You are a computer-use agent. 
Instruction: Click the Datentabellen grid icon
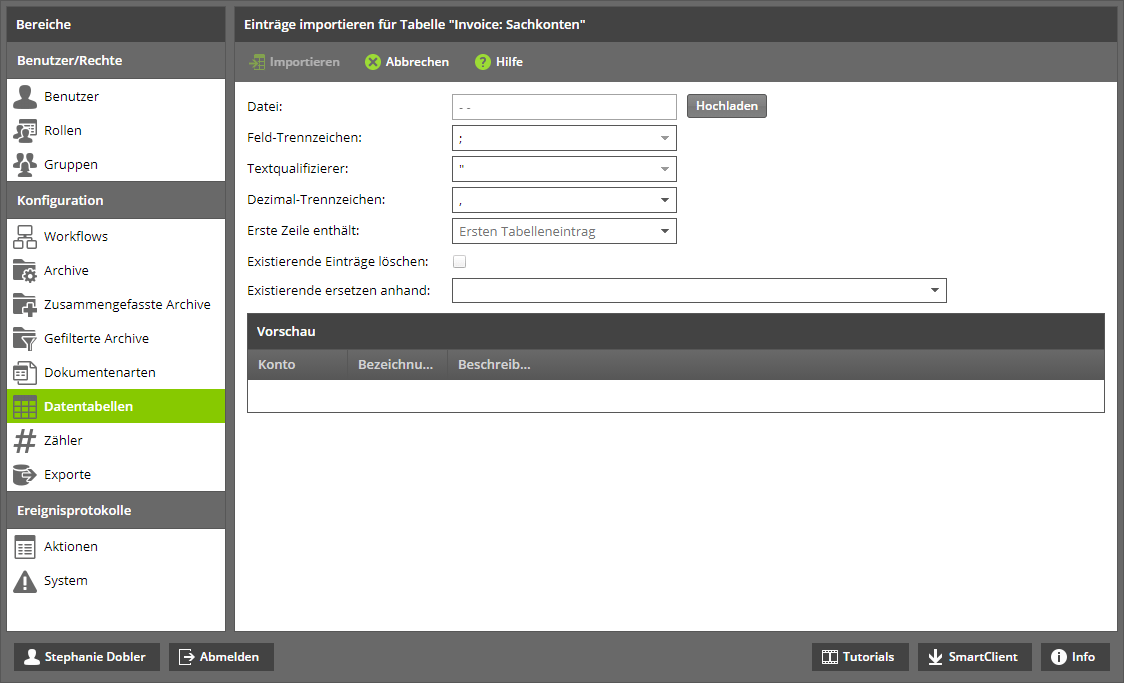tap(25, 406)
